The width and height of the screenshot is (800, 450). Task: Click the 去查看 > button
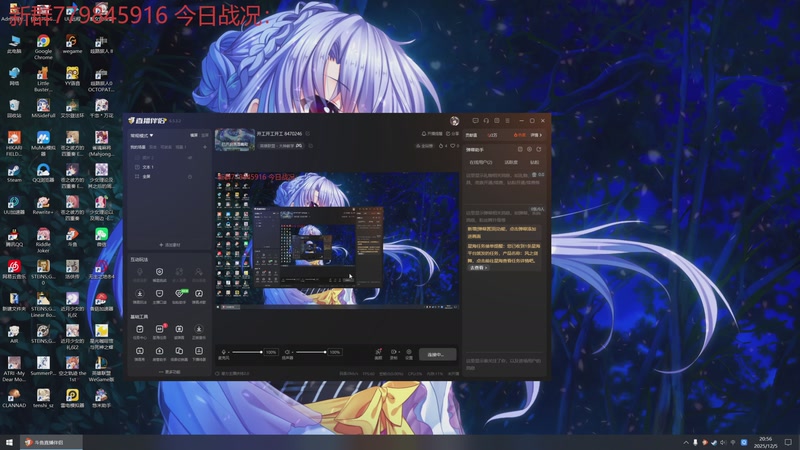479,267
